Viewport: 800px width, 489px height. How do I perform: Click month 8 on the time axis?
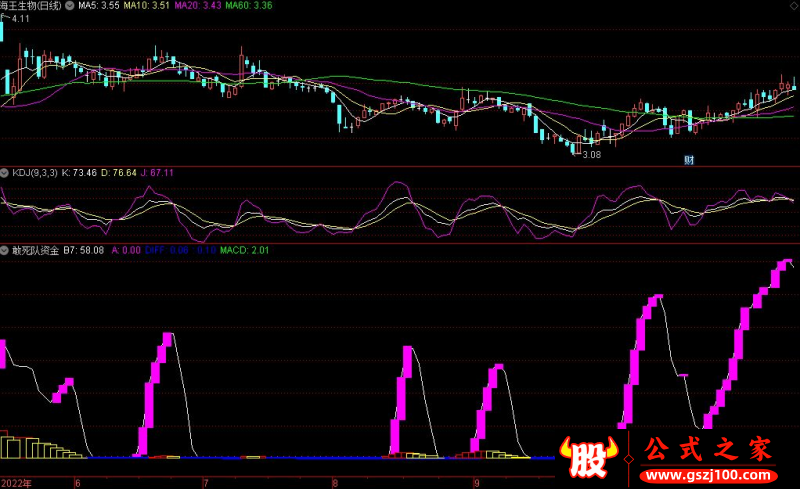[335, 483]
